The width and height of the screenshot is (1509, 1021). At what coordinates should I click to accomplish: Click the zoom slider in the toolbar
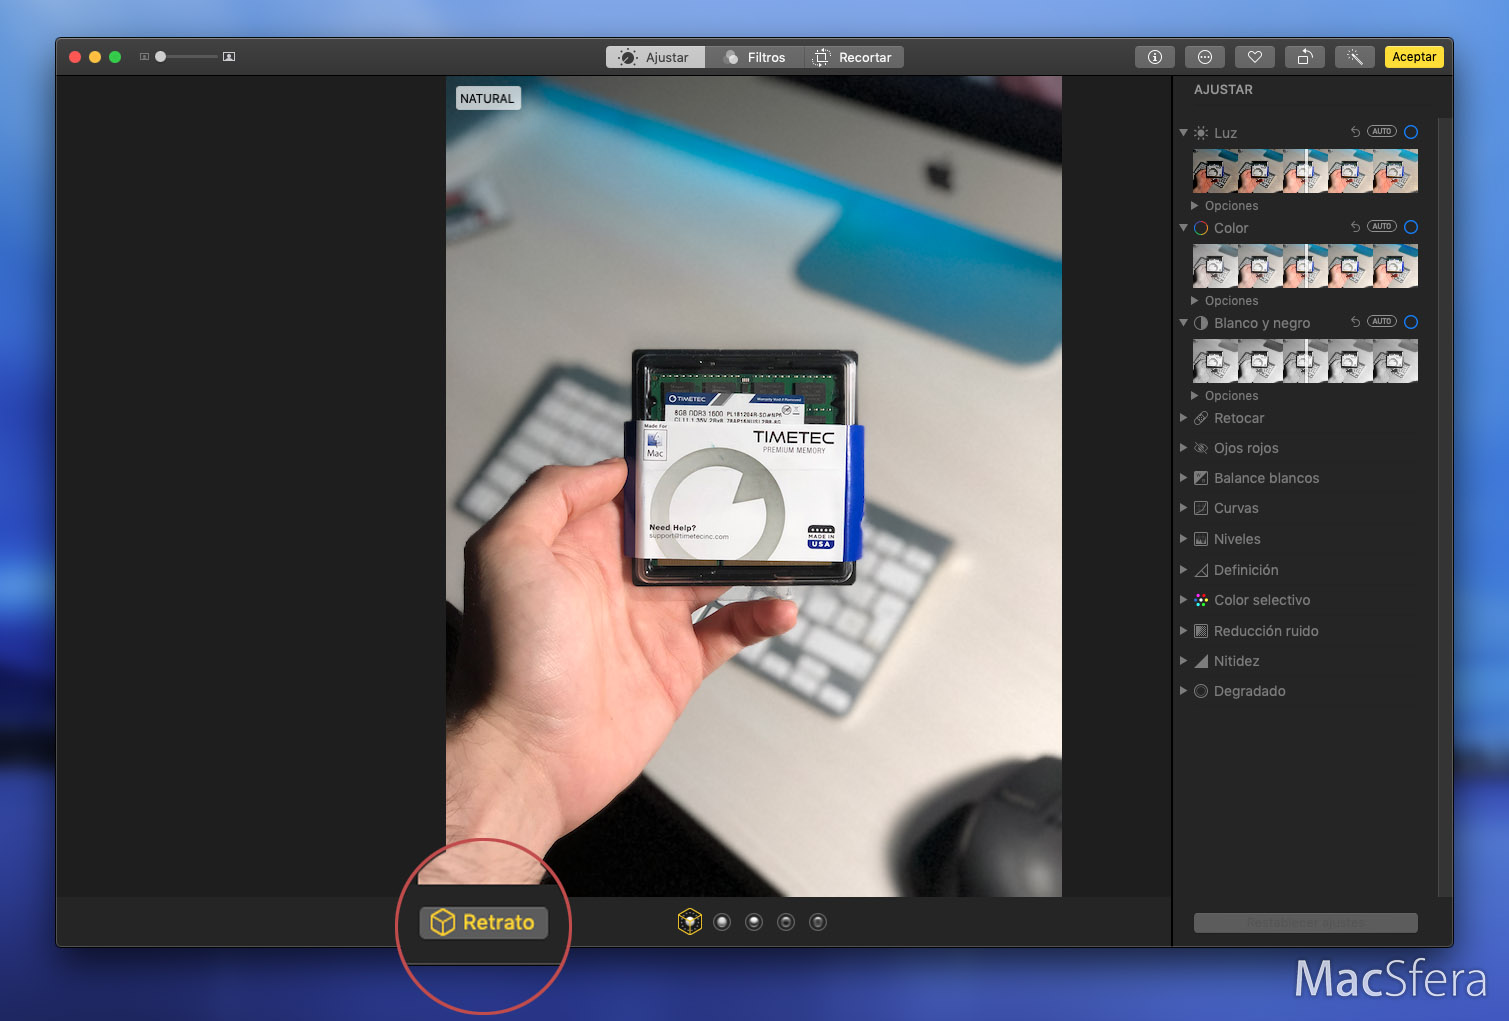[186, 57]
